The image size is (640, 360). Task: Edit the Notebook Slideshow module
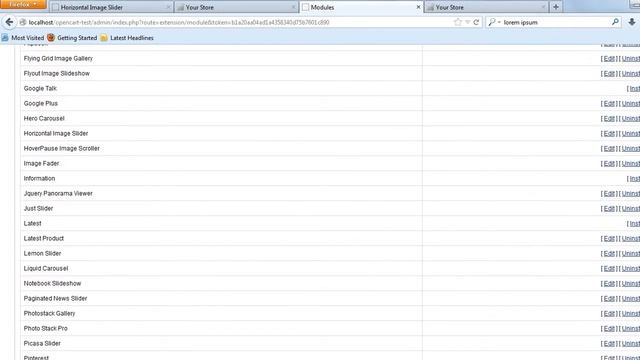point(609,284)
